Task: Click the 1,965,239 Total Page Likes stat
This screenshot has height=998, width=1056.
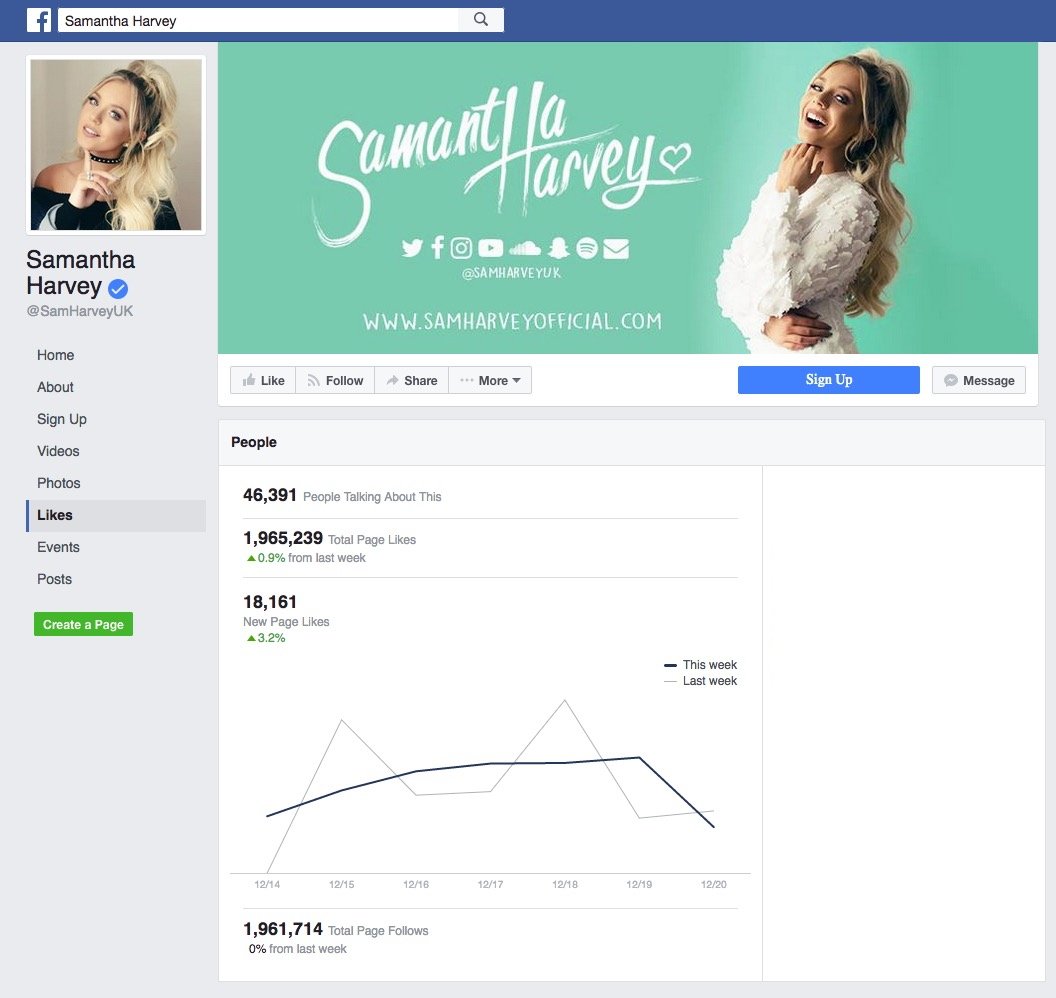Action: (329, 538)
